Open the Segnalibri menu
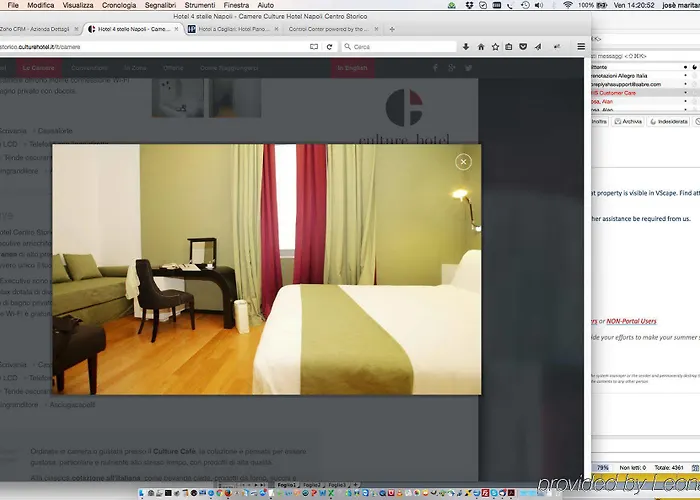The image size is (700, 500). [160, 5]
